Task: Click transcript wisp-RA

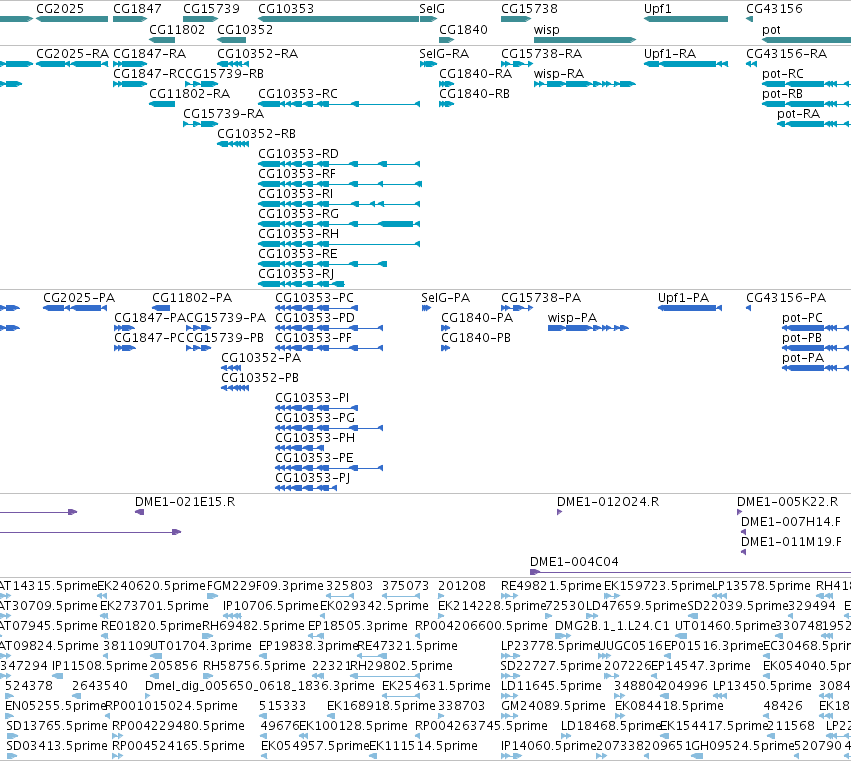Action: pyautogui.click(x=585, y=84)
